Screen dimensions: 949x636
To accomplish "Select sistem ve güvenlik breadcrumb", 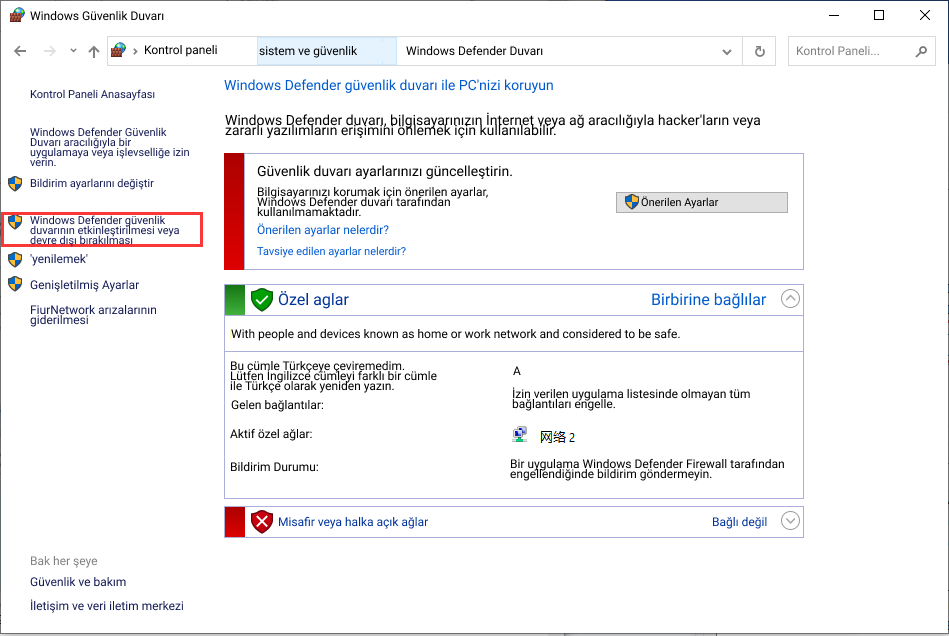I will click(x=308, y=51).
